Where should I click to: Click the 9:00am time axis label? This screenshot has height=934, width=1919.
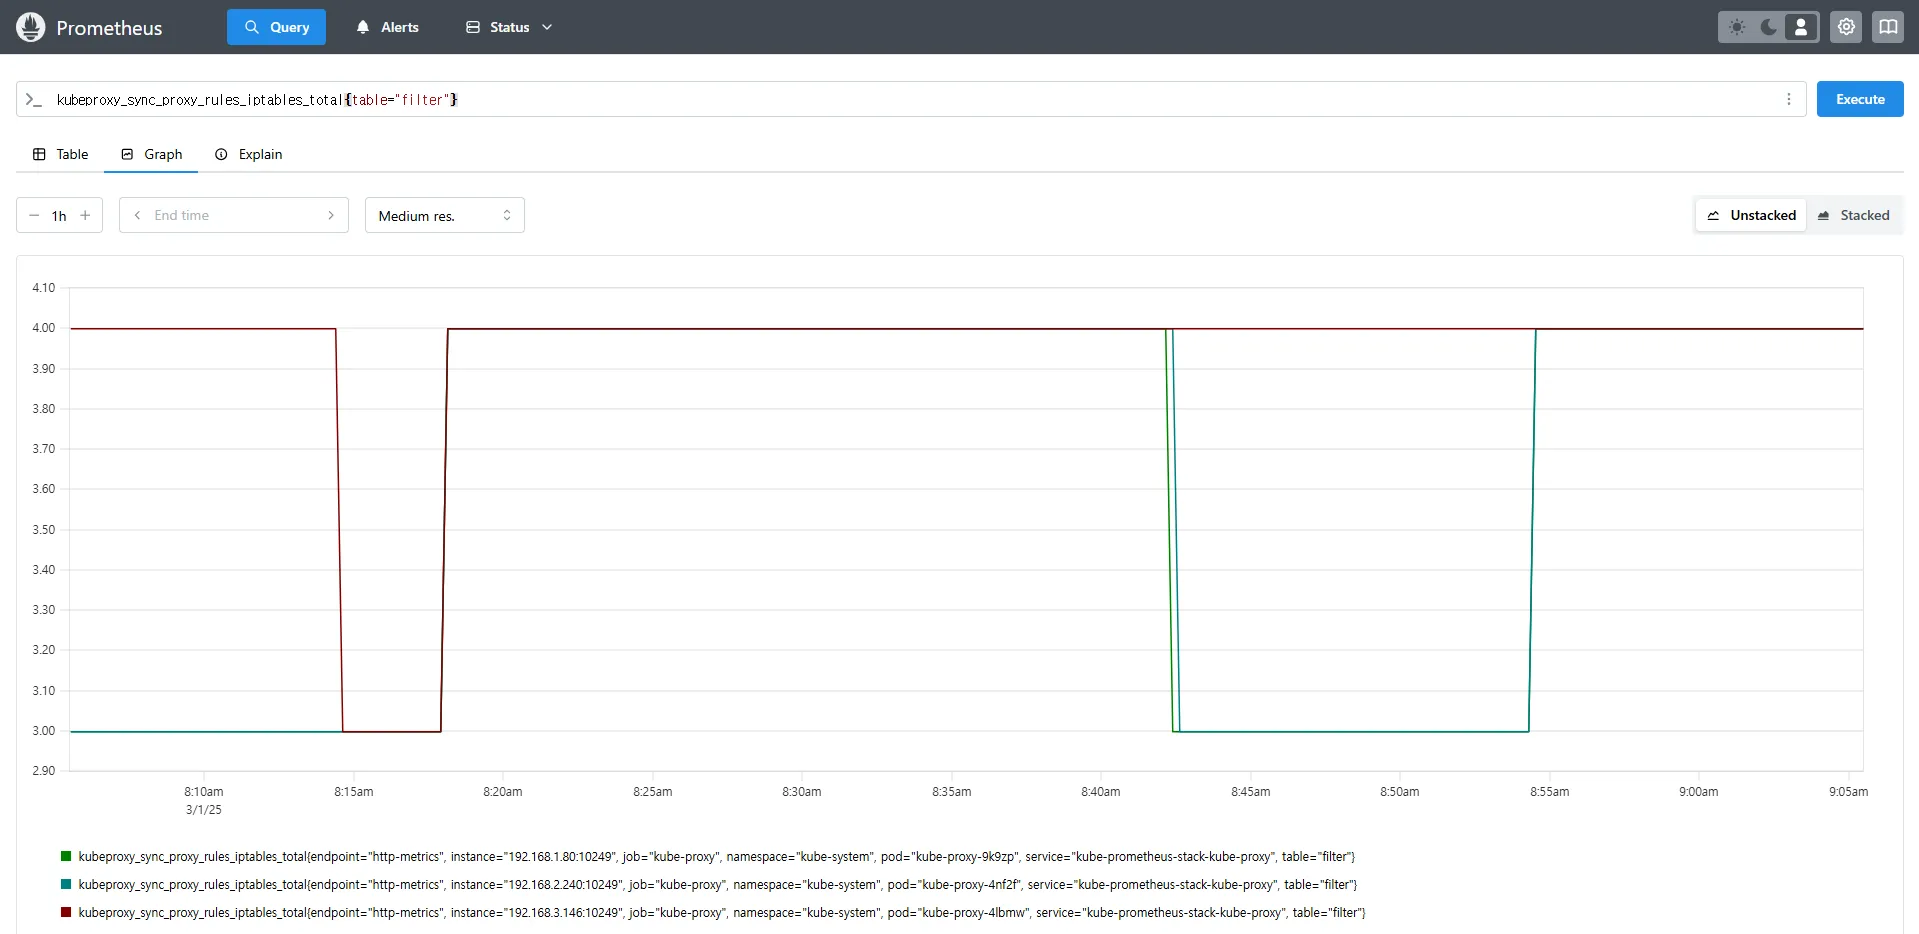coord(1699,792)
